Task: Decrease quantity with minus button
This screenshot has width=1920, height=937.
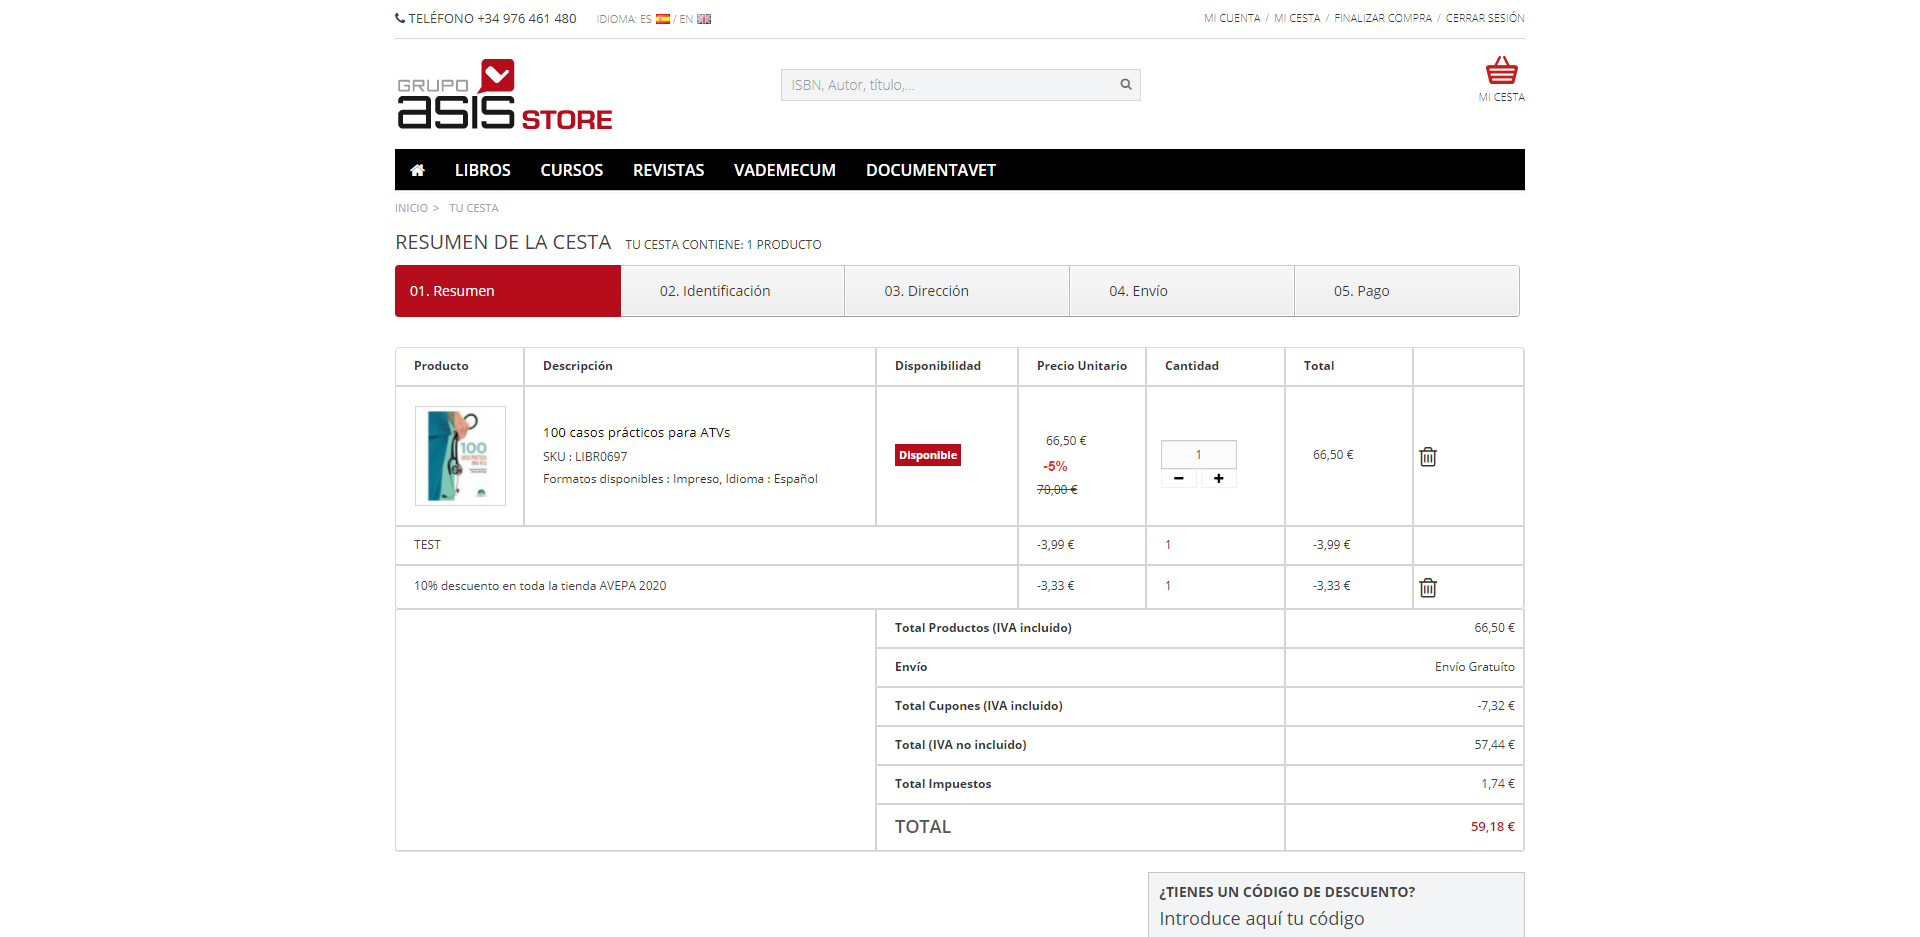Action: [x=1179, y=479]
